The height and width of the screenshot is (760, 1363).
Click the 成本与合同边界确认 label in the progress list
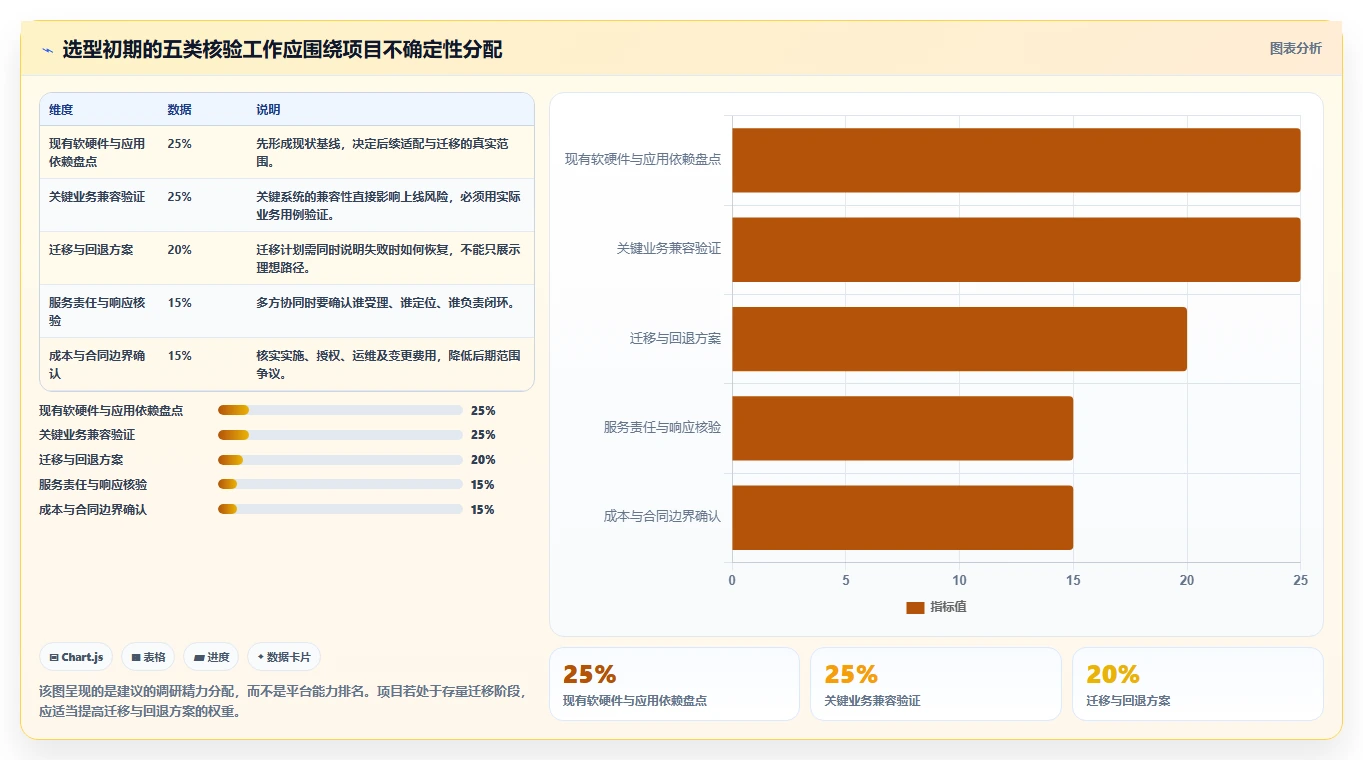click(93, 509)
